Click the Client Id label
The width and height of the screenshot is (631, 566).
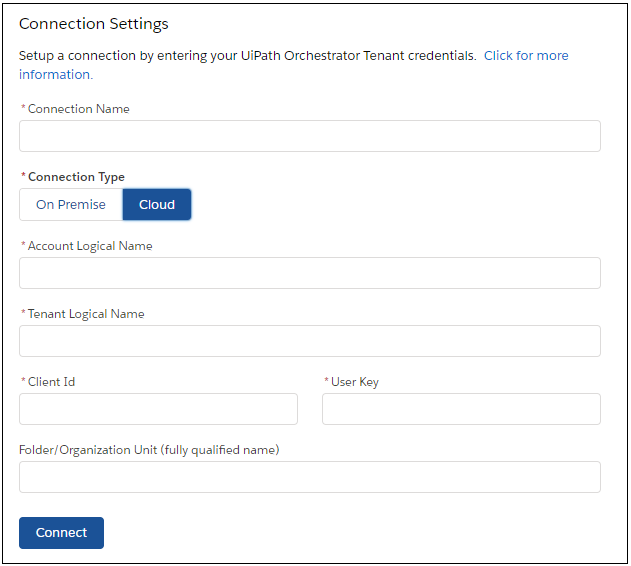tap(51, 382)
